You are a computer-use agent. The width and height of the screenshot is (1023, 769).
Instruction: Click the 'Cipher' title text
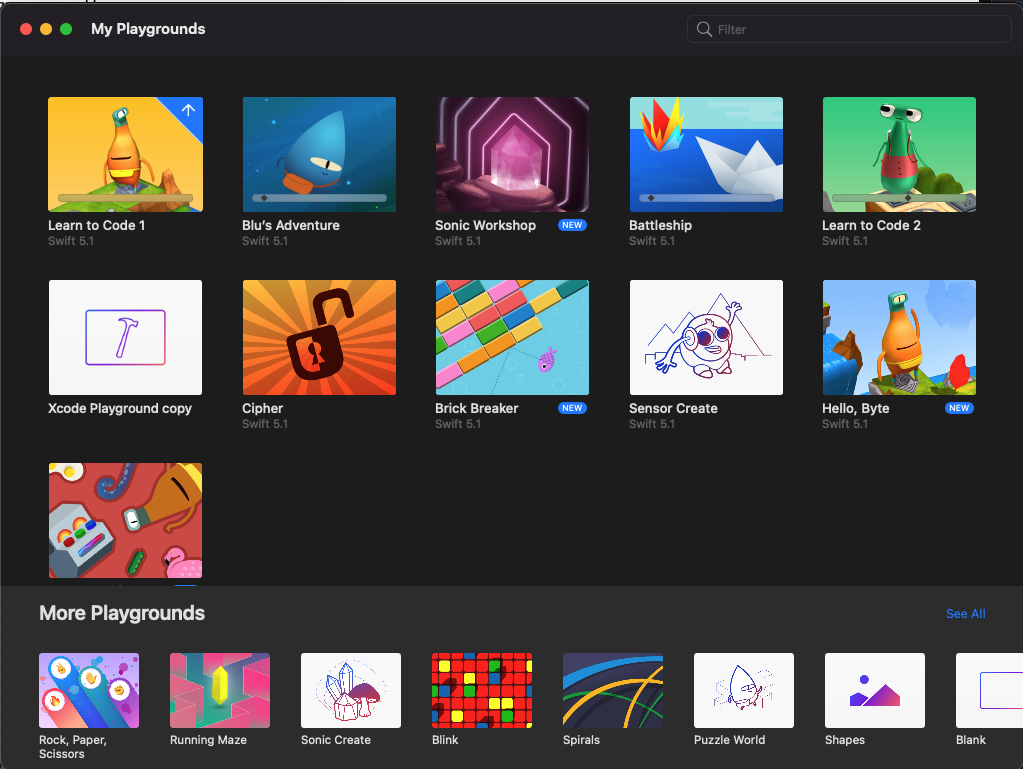[x=262, y=408]
